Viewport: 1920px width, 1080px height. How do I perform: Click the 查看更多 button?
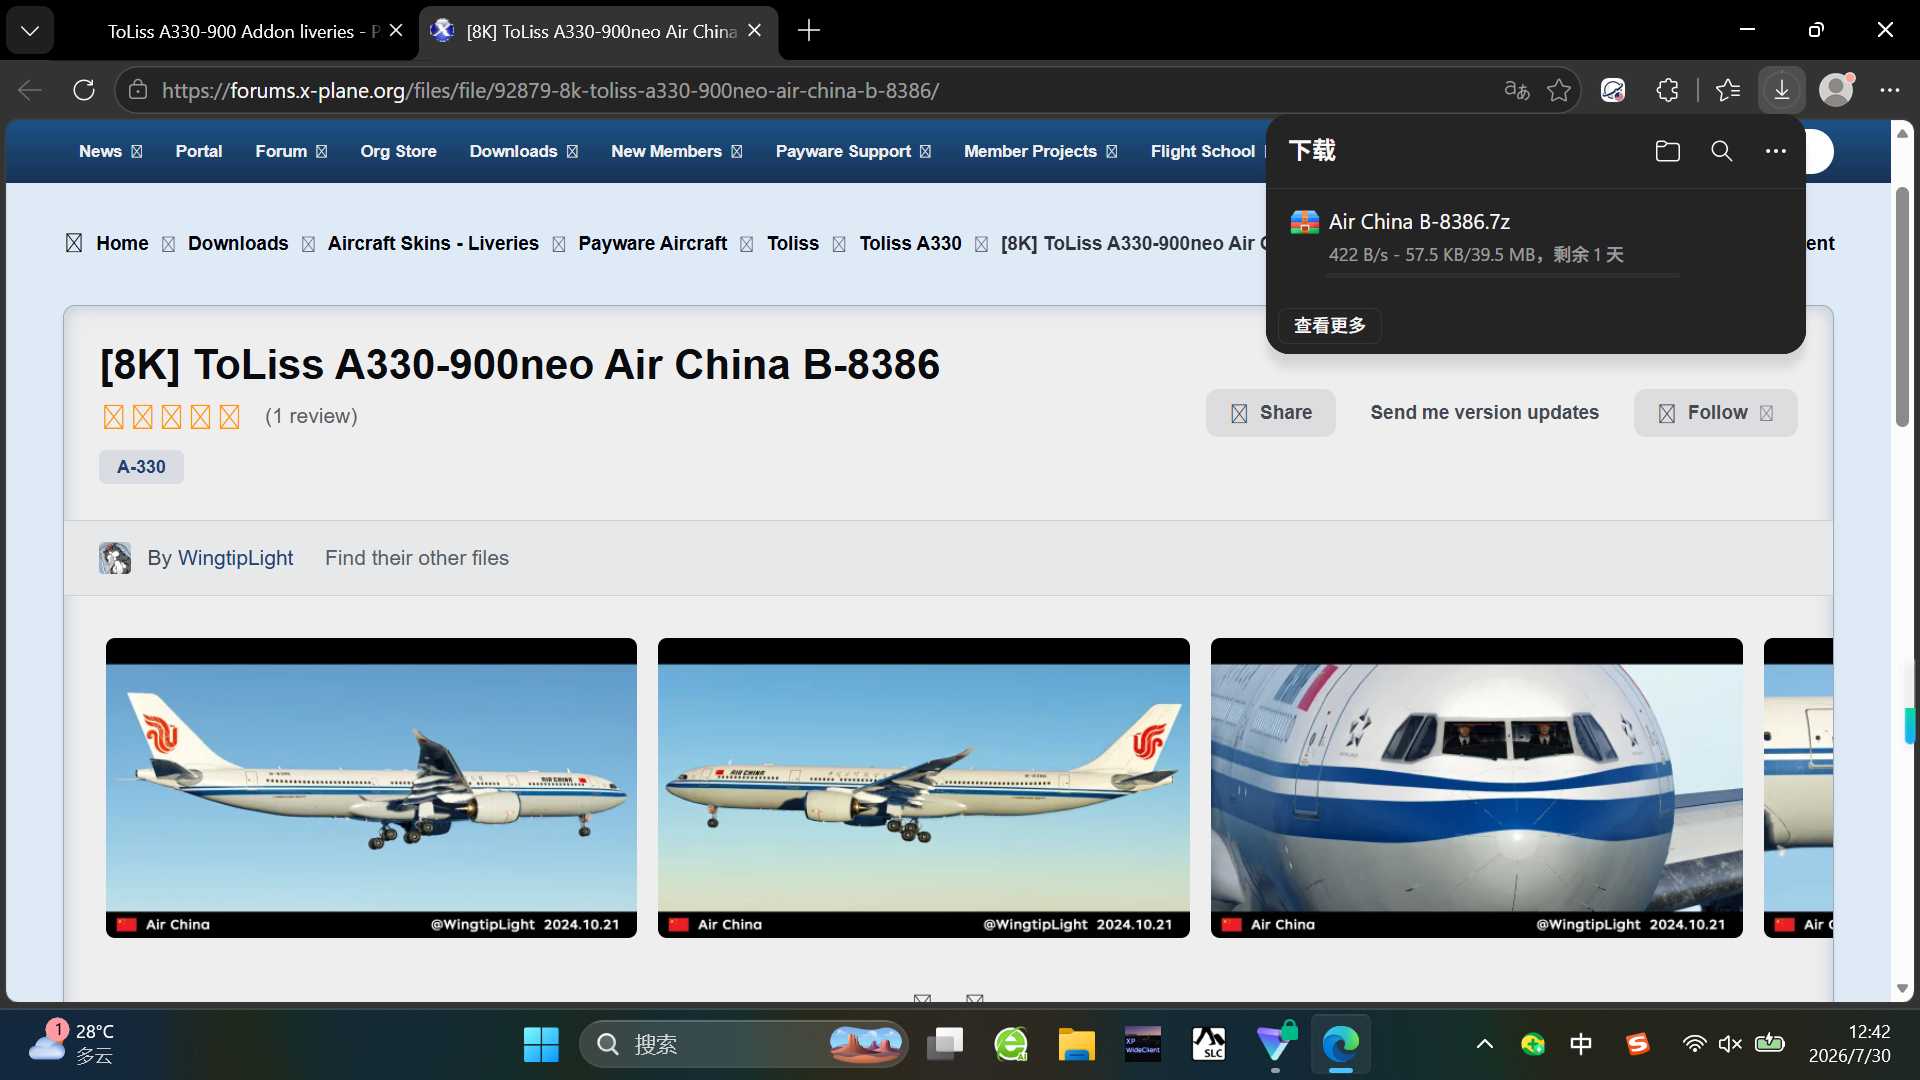[x=1329, y=326]
